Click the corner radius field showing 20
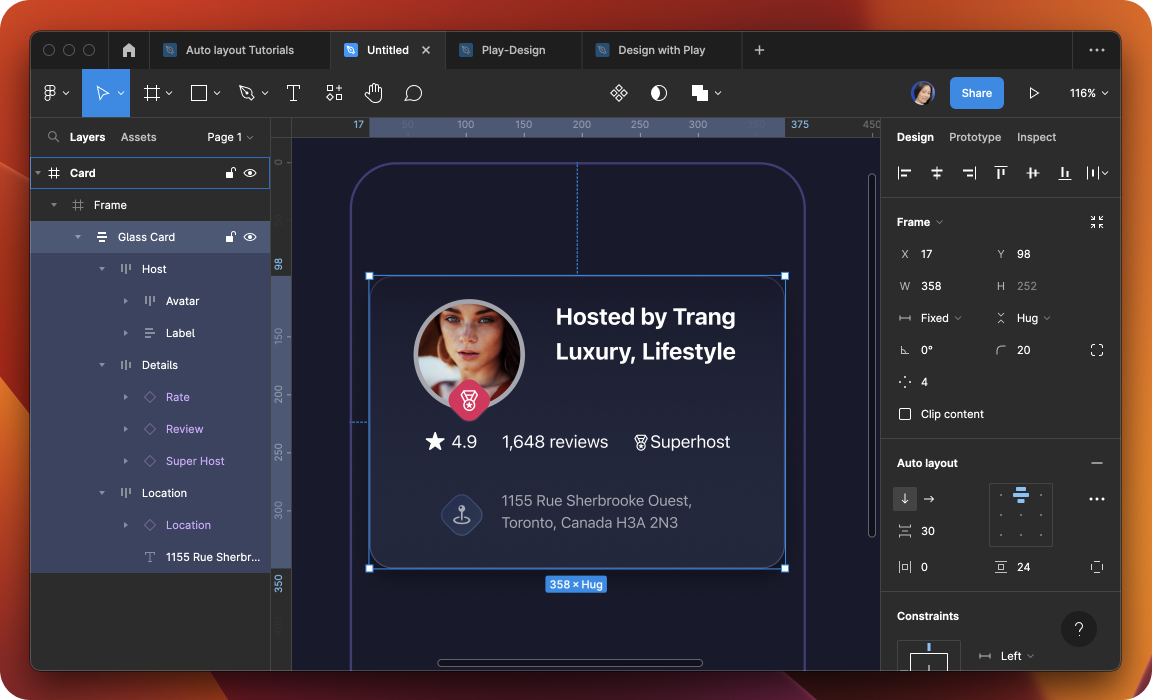Screen dimensions: 1152x700 1023,350
